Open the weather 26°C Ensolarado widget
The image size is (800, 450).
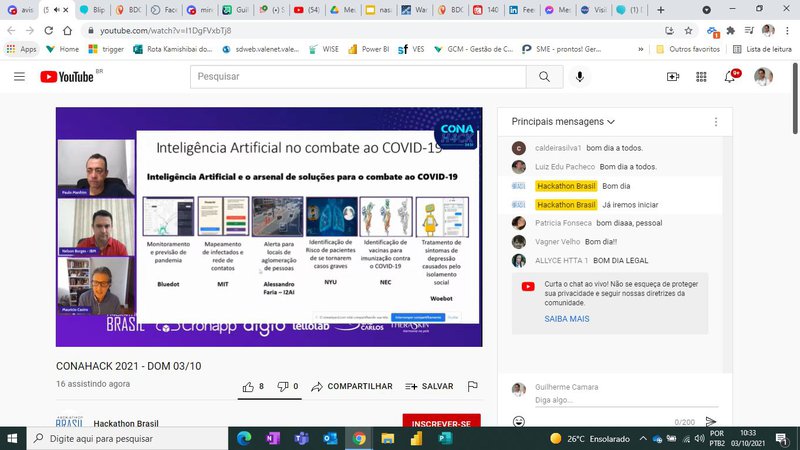pos(590,438)
